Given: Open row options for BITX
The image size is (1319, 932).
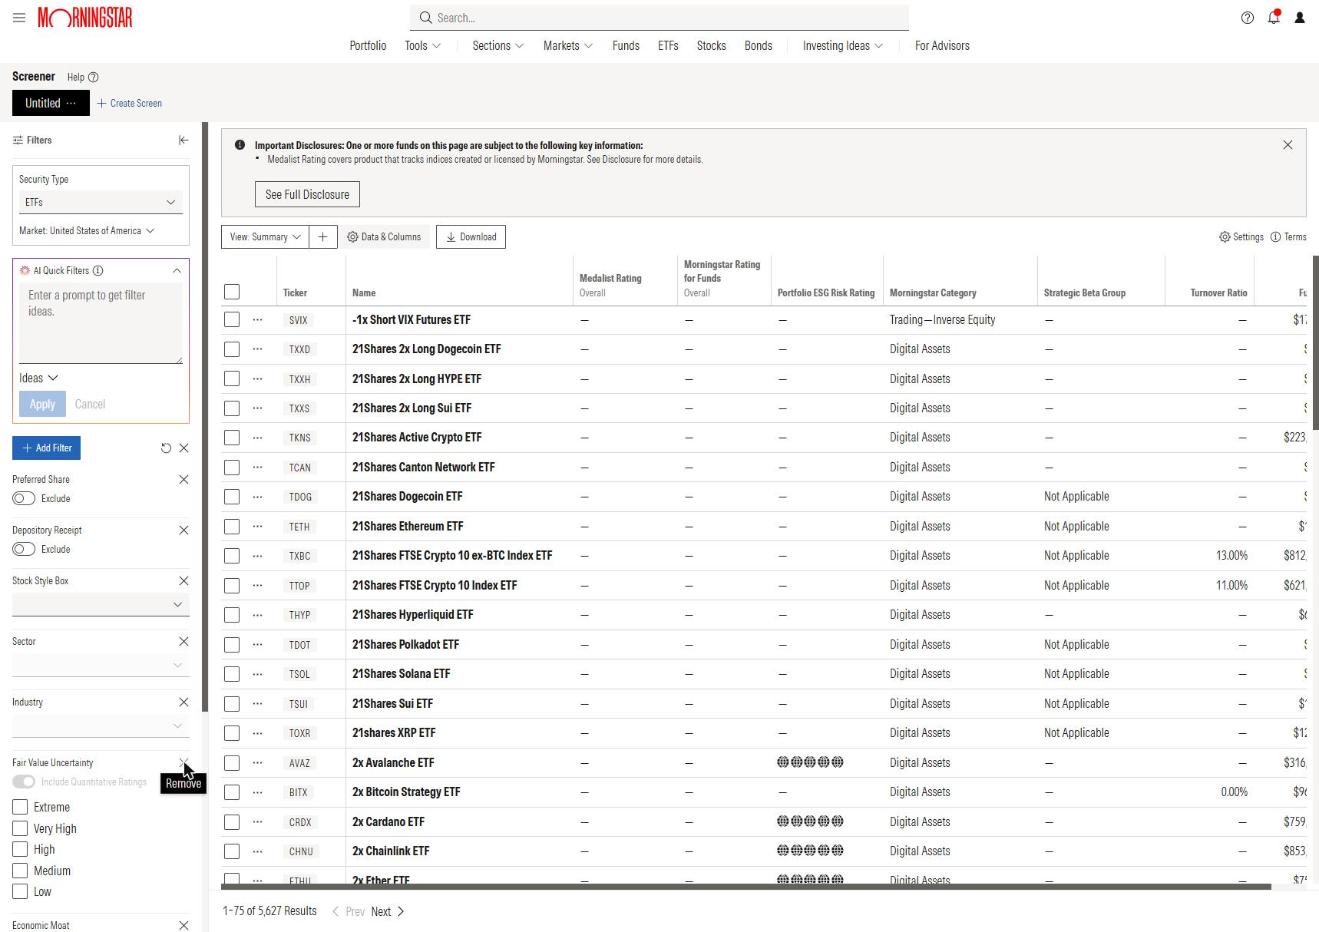Looking at the screenshot, I should (258, 792).
